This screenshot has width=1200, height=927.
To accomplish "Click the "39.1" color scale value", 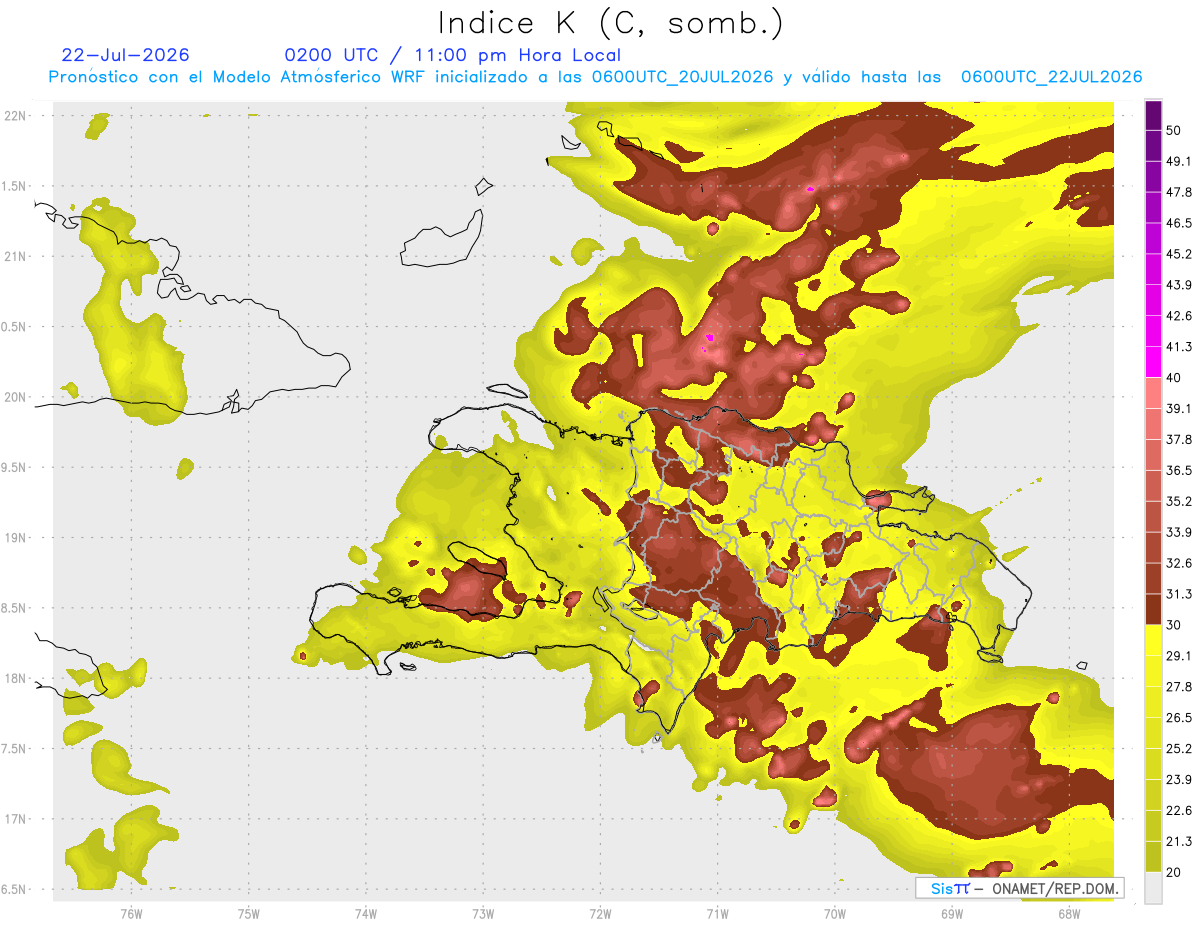I will [x=1179, y=408].
